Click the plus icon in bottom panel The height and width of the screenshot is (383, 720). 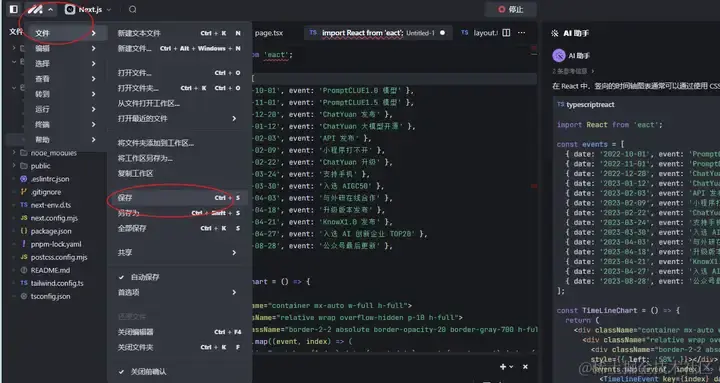click(503, 366)
